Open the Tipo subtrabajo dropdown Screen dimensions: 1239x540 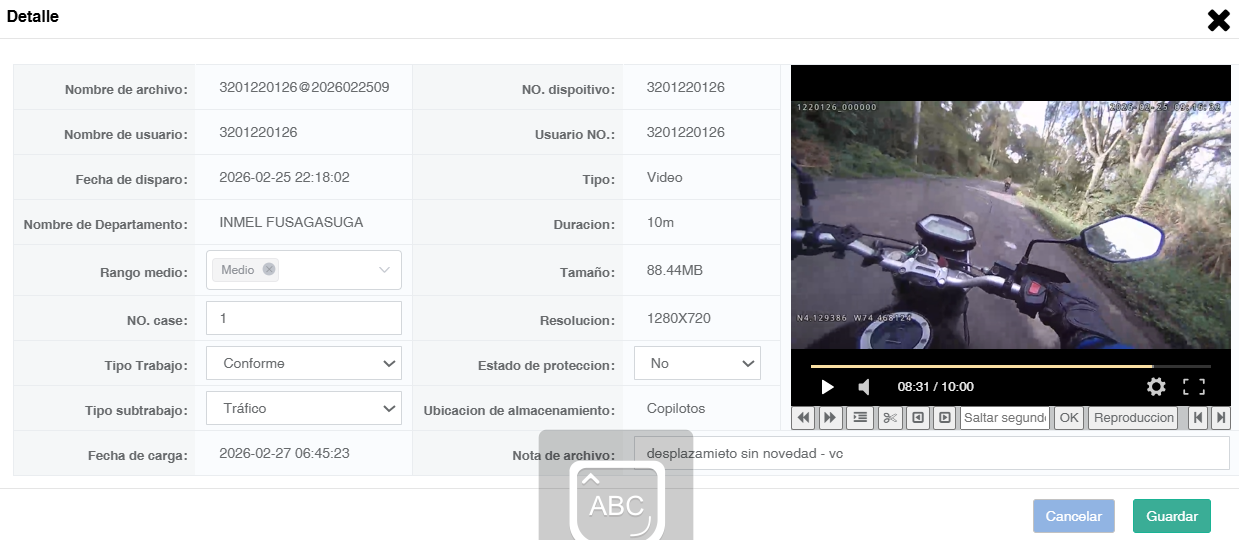point(304,408)
